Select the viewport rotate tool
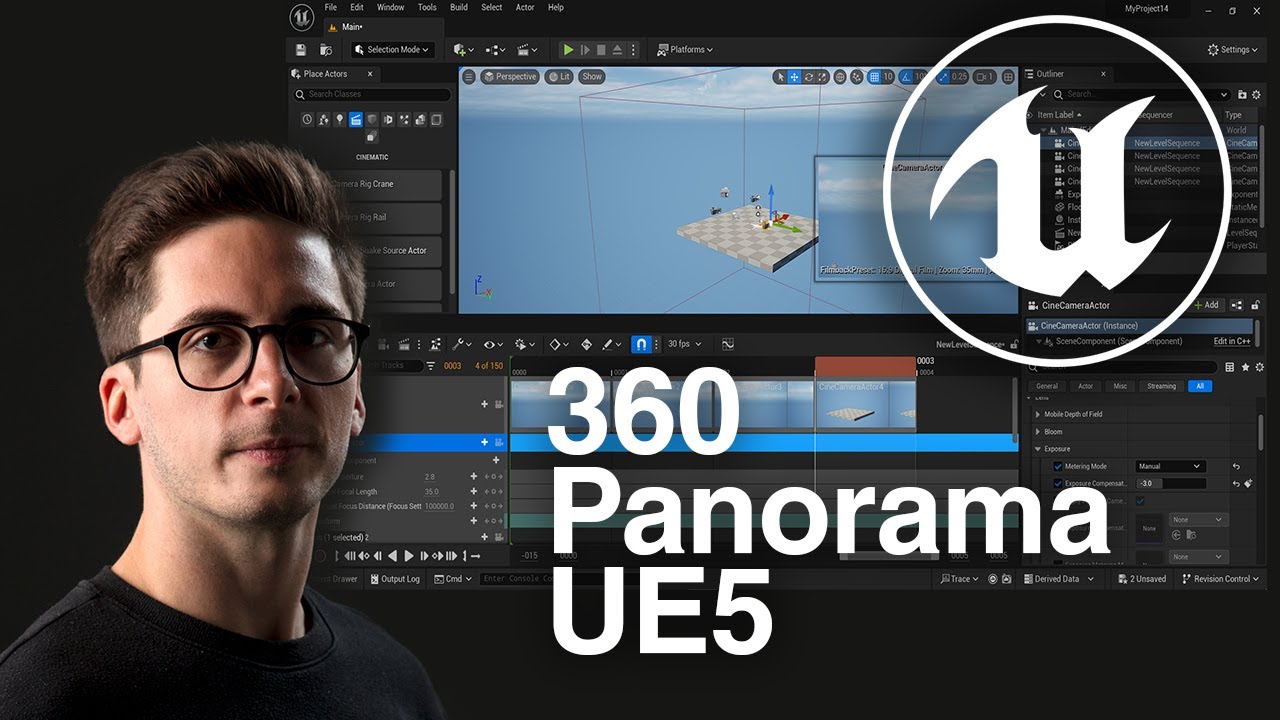Screen dimensions: 1280x720 809,77
